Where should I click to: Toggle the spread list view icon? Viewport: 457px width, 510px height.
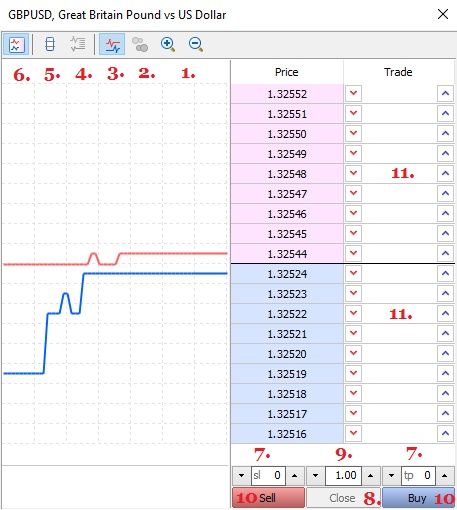point(78,44)
